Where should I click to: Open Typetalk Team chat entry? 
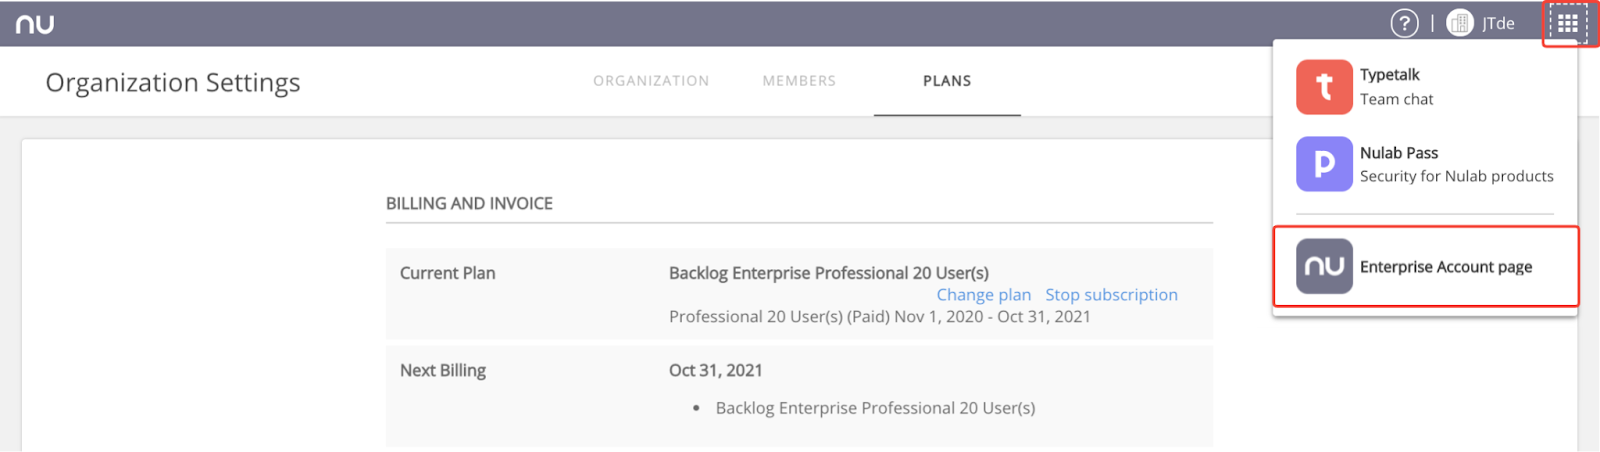[x=1425, y=87]
